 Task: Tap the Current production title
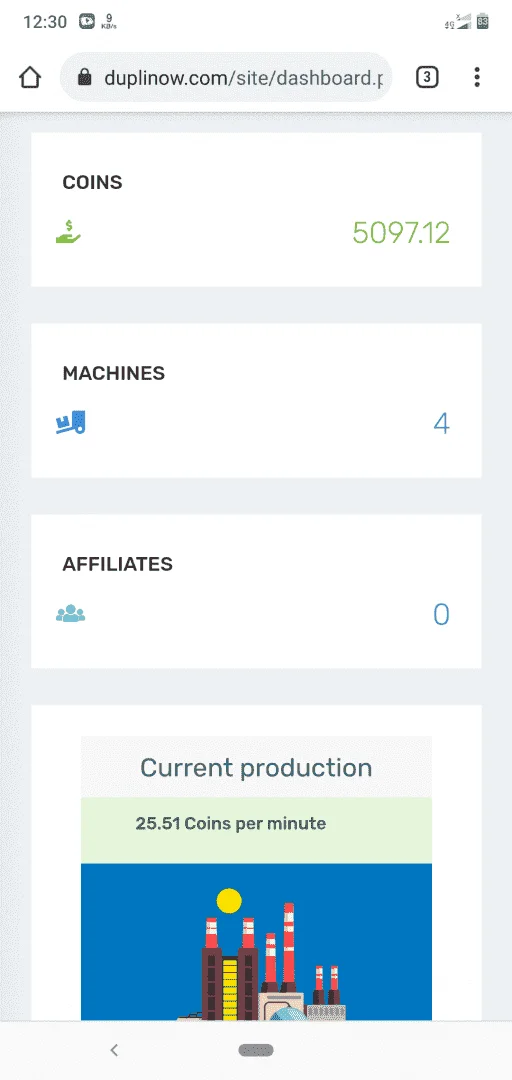(x=256, y=767)
